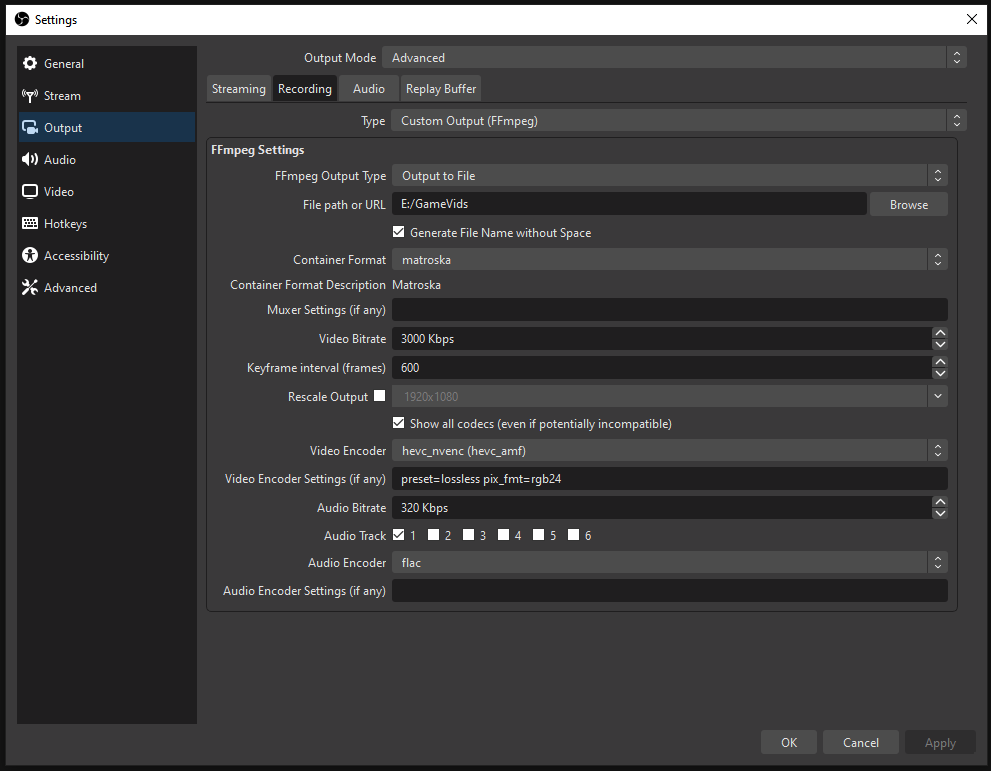Click the Browse button
The height and width of the screenshot is (771, 991).
(x=908, y=203)
